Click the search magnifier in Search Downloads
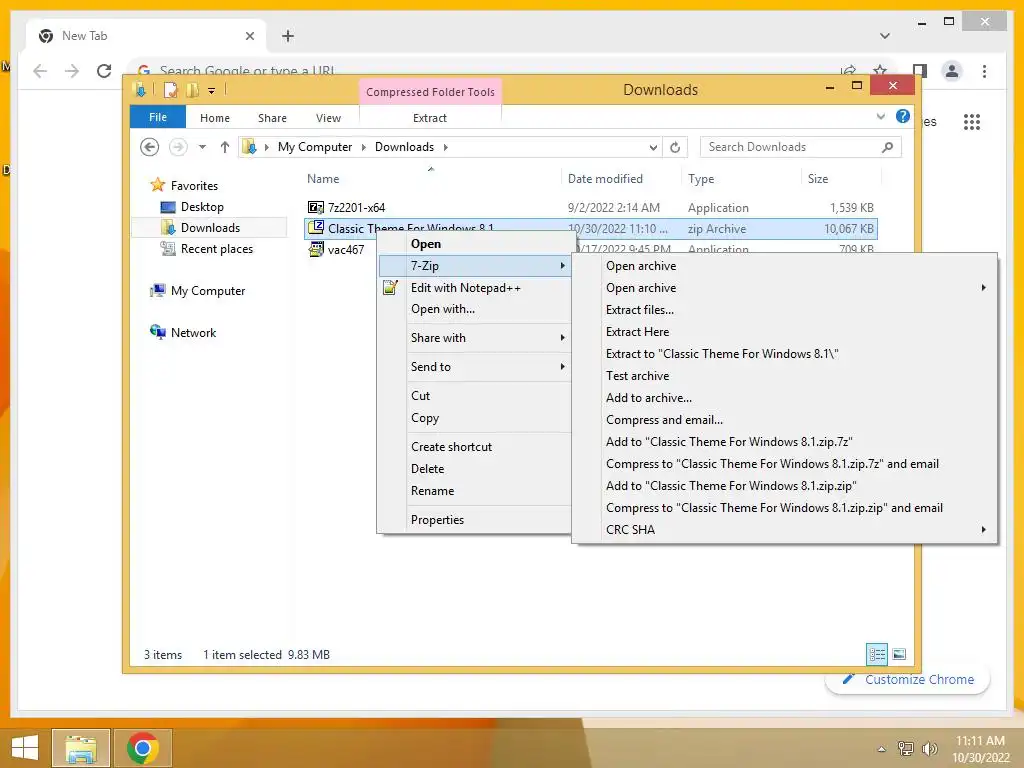The image size is (1024, 768). click(887, 147)
